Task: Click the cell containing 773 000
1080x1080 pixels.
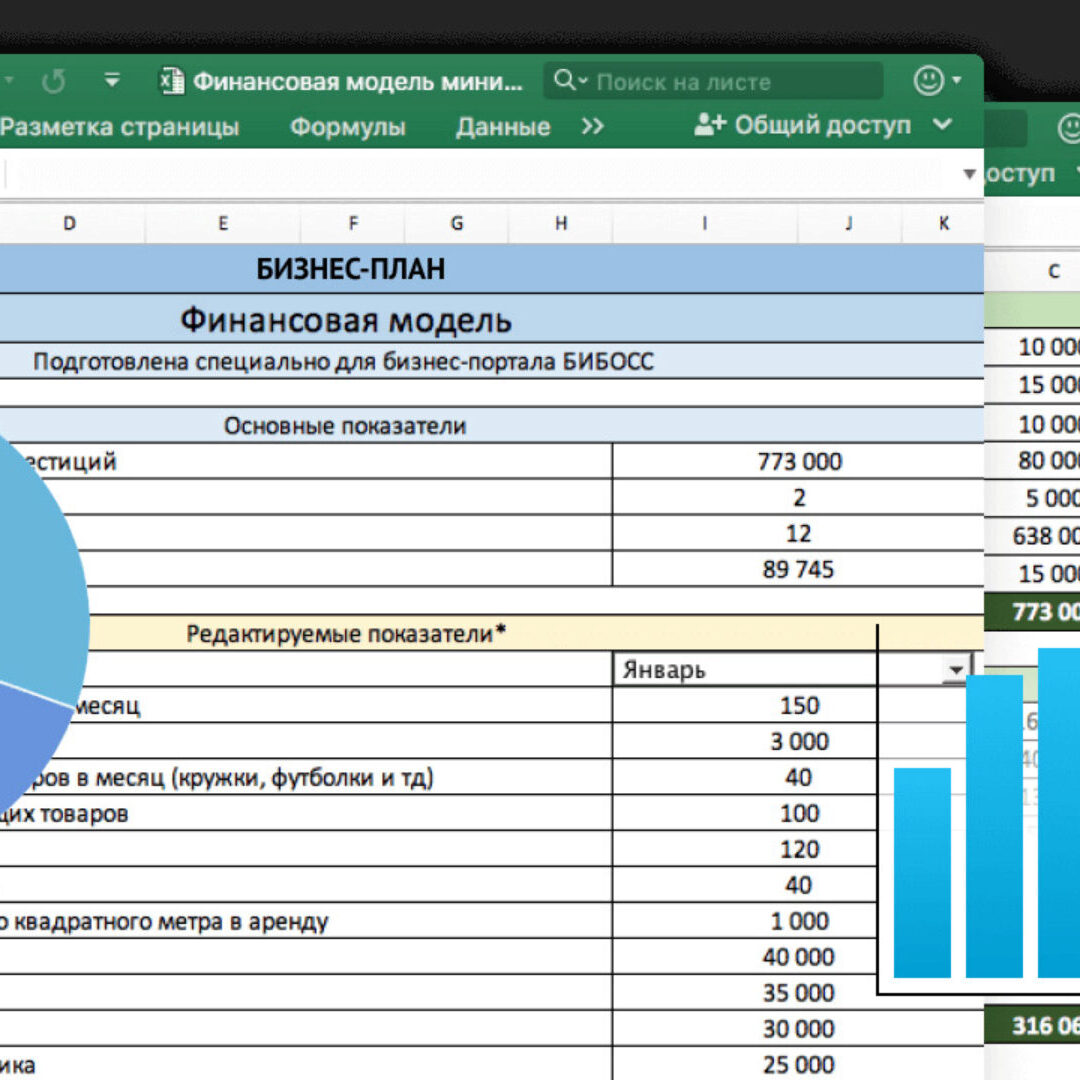Action: (x=798, y=461)
